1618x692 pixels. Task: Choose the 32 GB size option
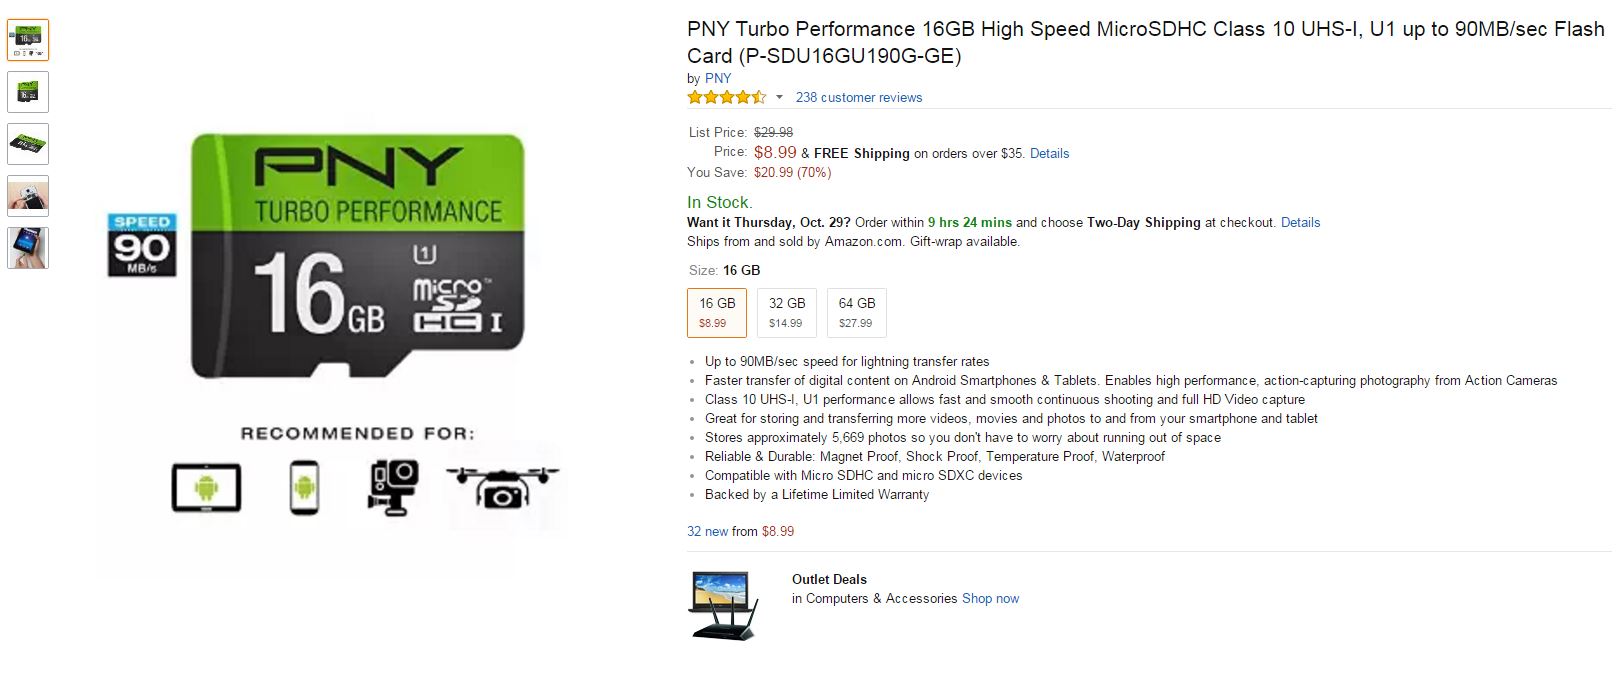point(787,312)
